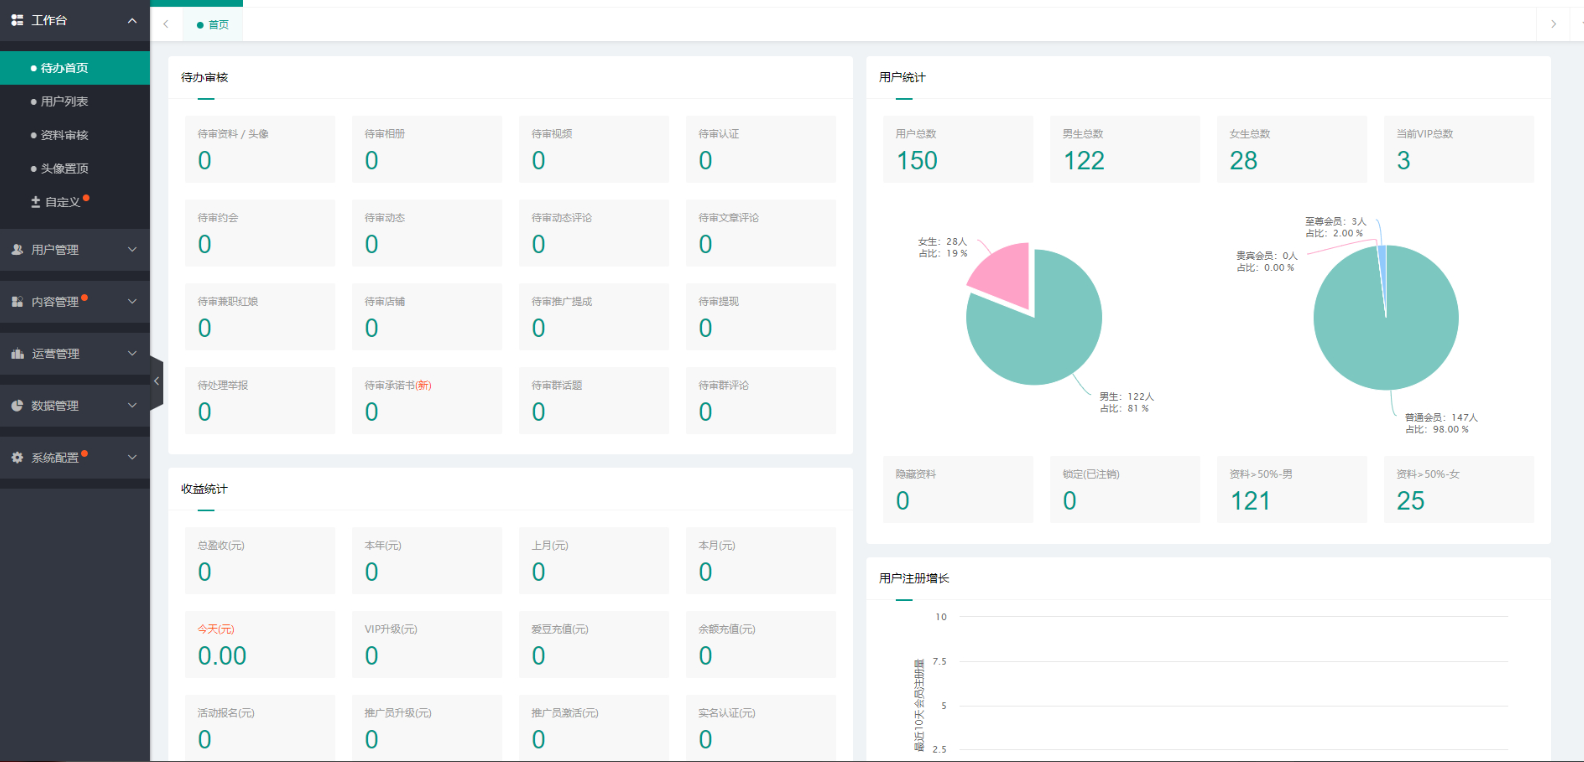Click the 用户管理 user icon
This screenshot has width=1584, height=762.
click(x=17, y=250)
